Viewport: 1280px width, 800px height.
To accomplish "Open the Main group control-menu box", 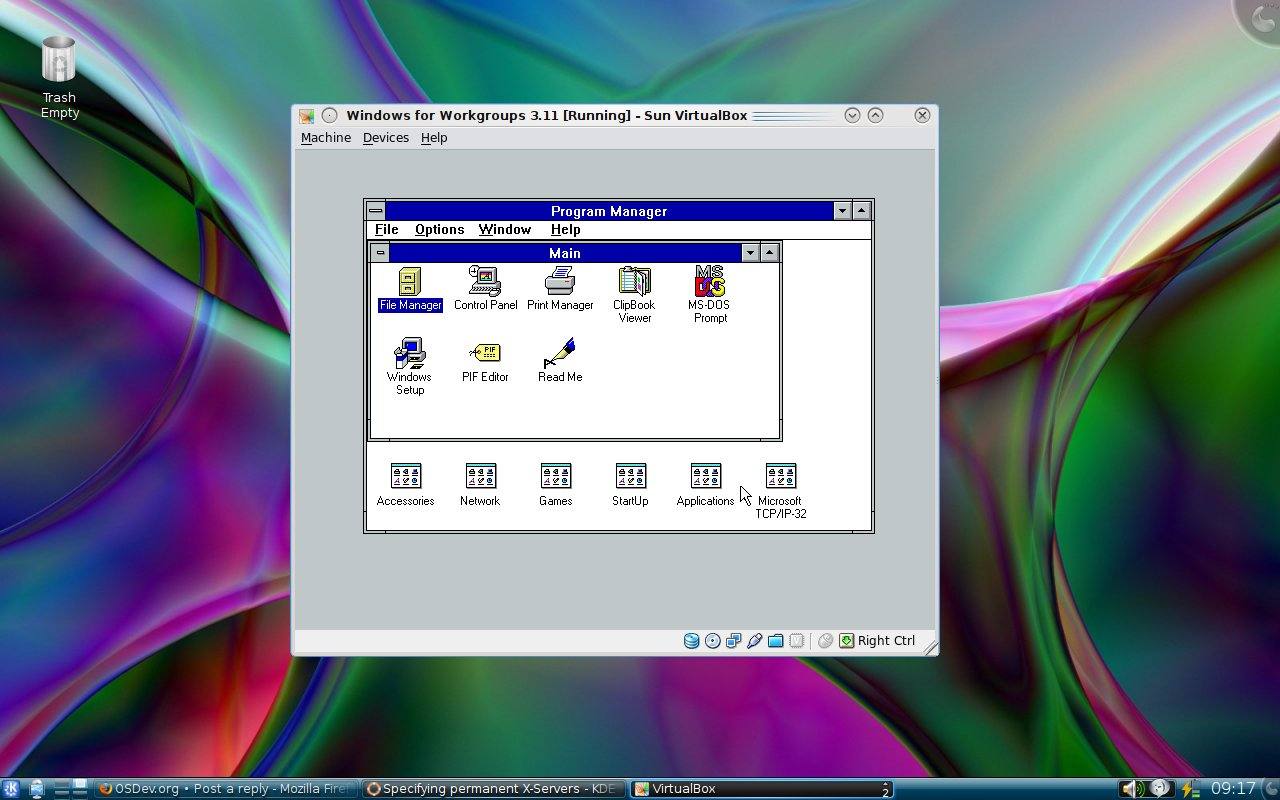I will coord(380,253).
